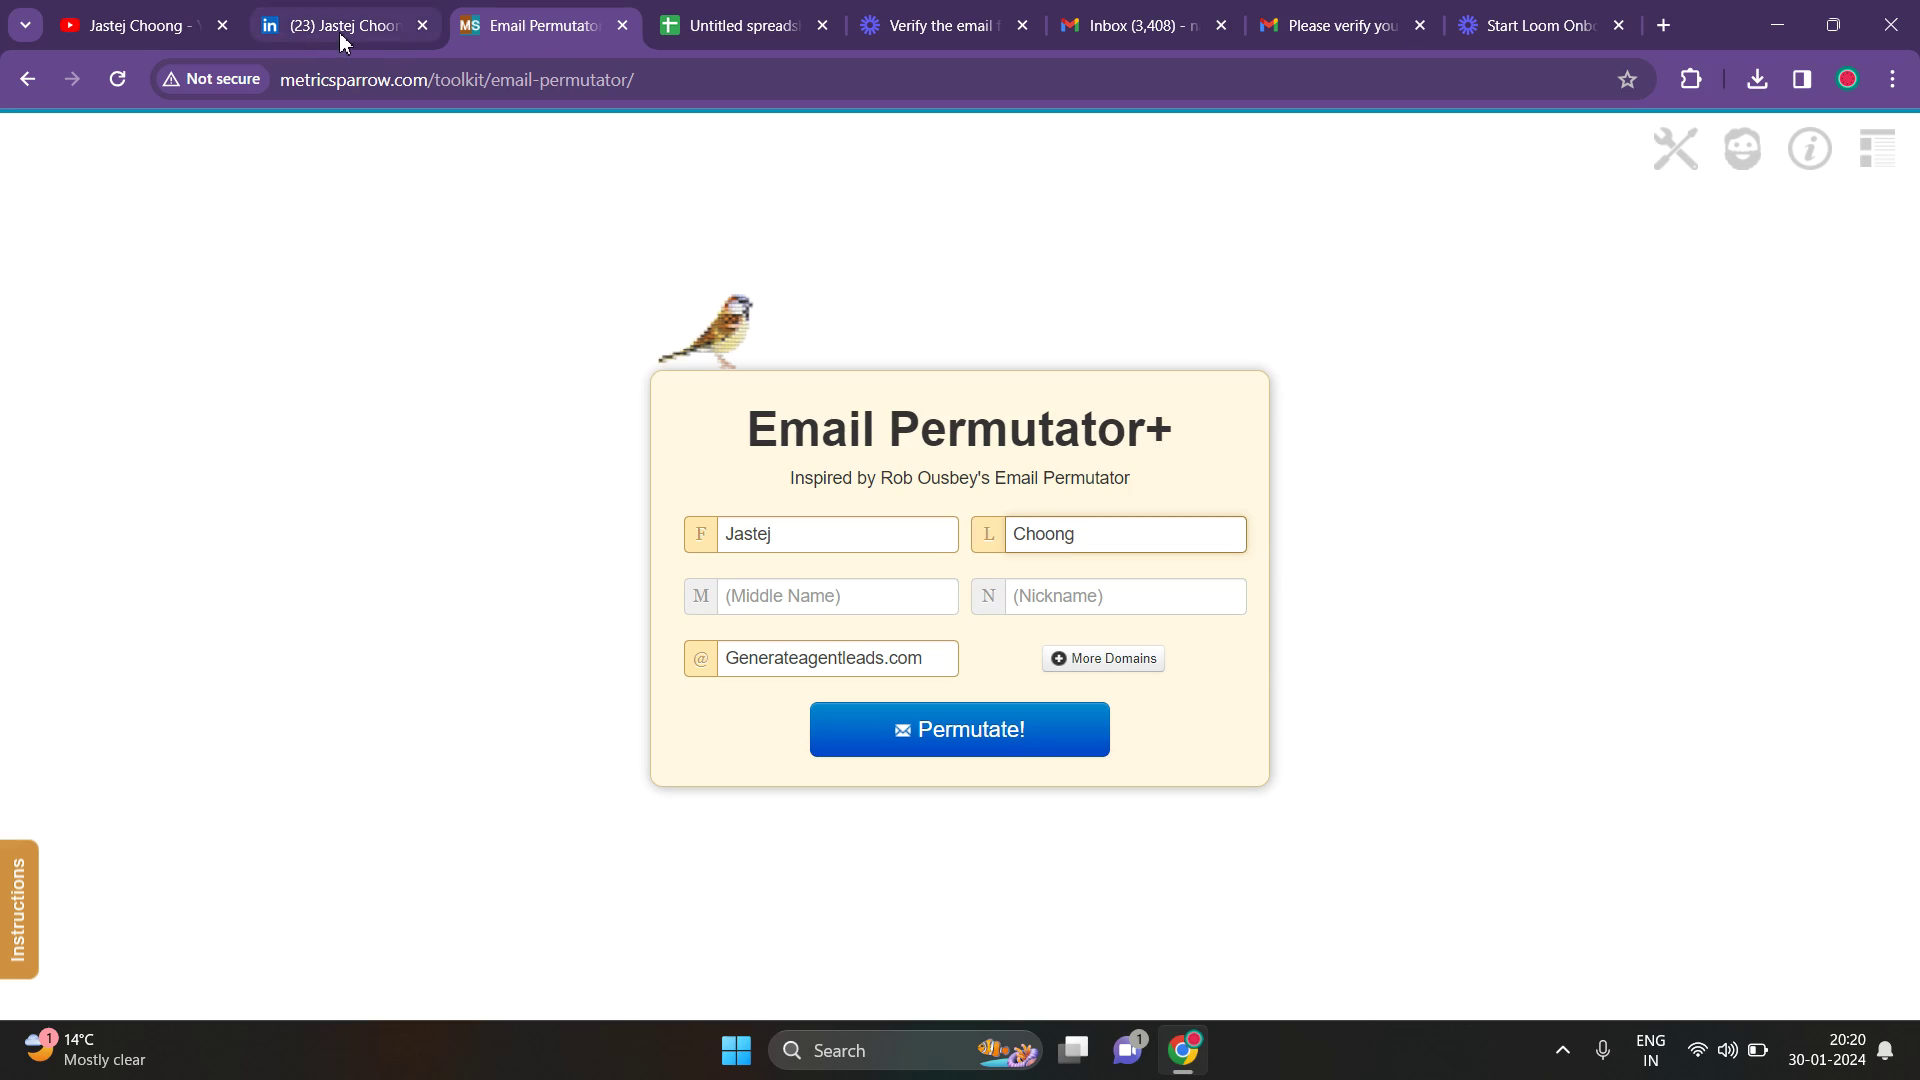1920x1080 pixels.
Task: Switch to the LinkedIn Jastej Choong tab
Action: coord(343,26)
